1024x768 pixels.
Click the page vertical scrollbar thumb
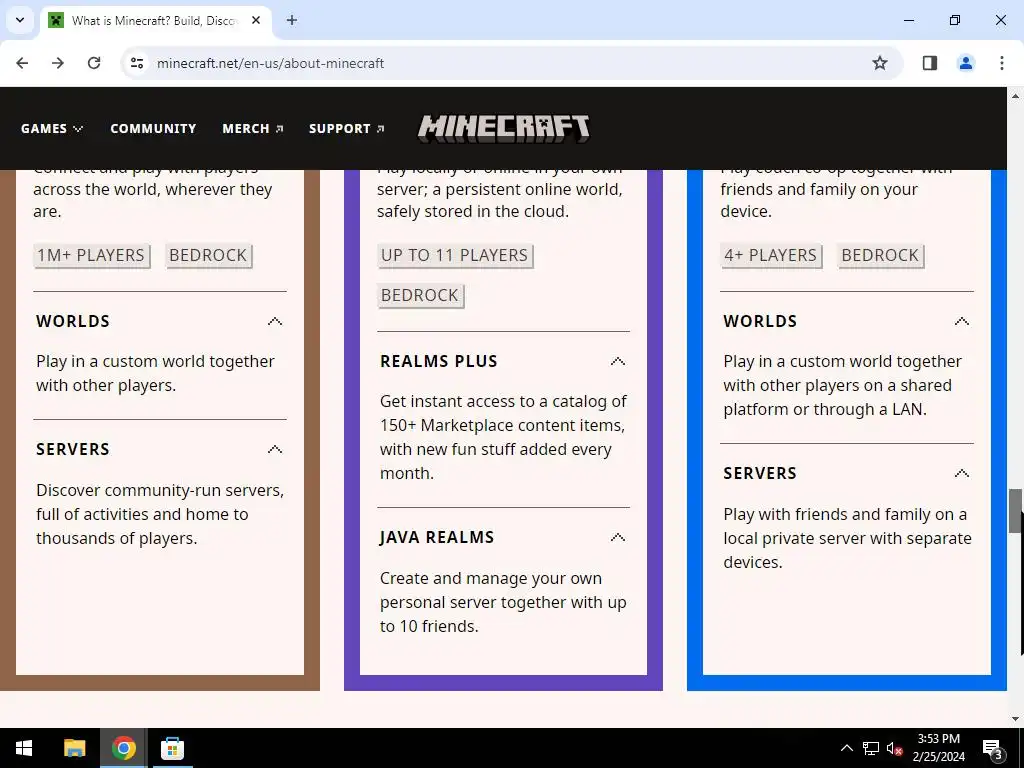[1016, 511]
